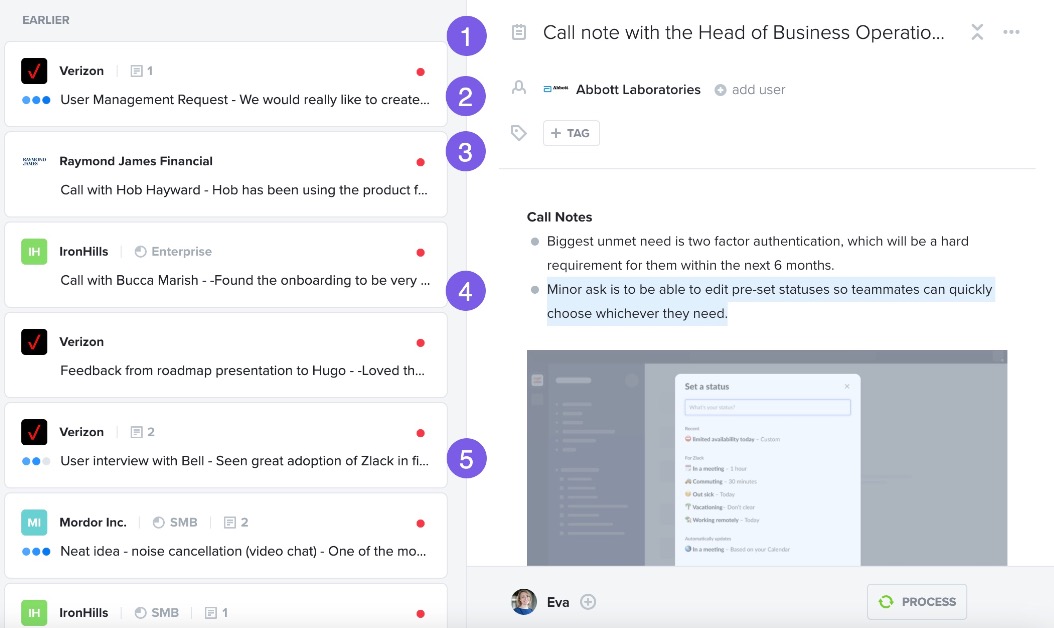The width and height of the screenshot is (1054, 628).
Task: Add a tag with the + TAG button
Action: pos(571,133)
